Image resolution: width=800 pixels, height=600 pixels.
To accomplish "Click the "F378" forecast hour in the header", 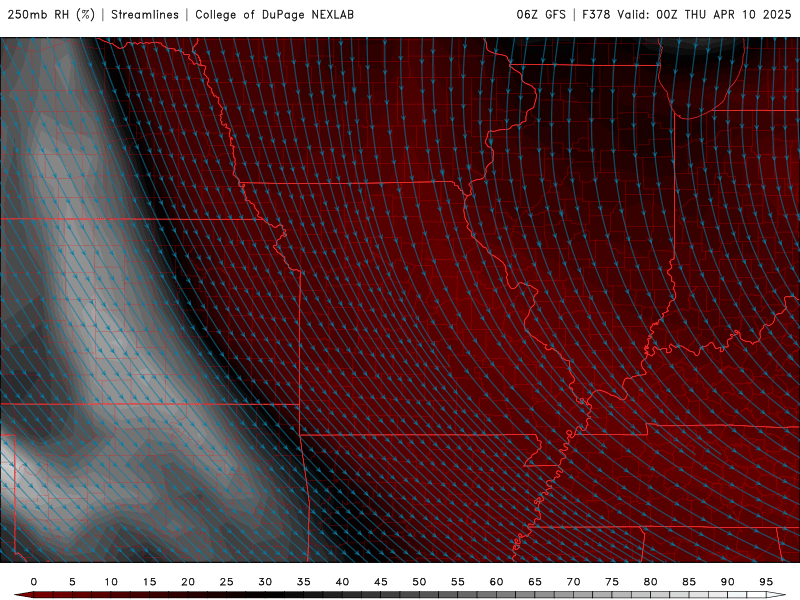I will tap(596, 15).
